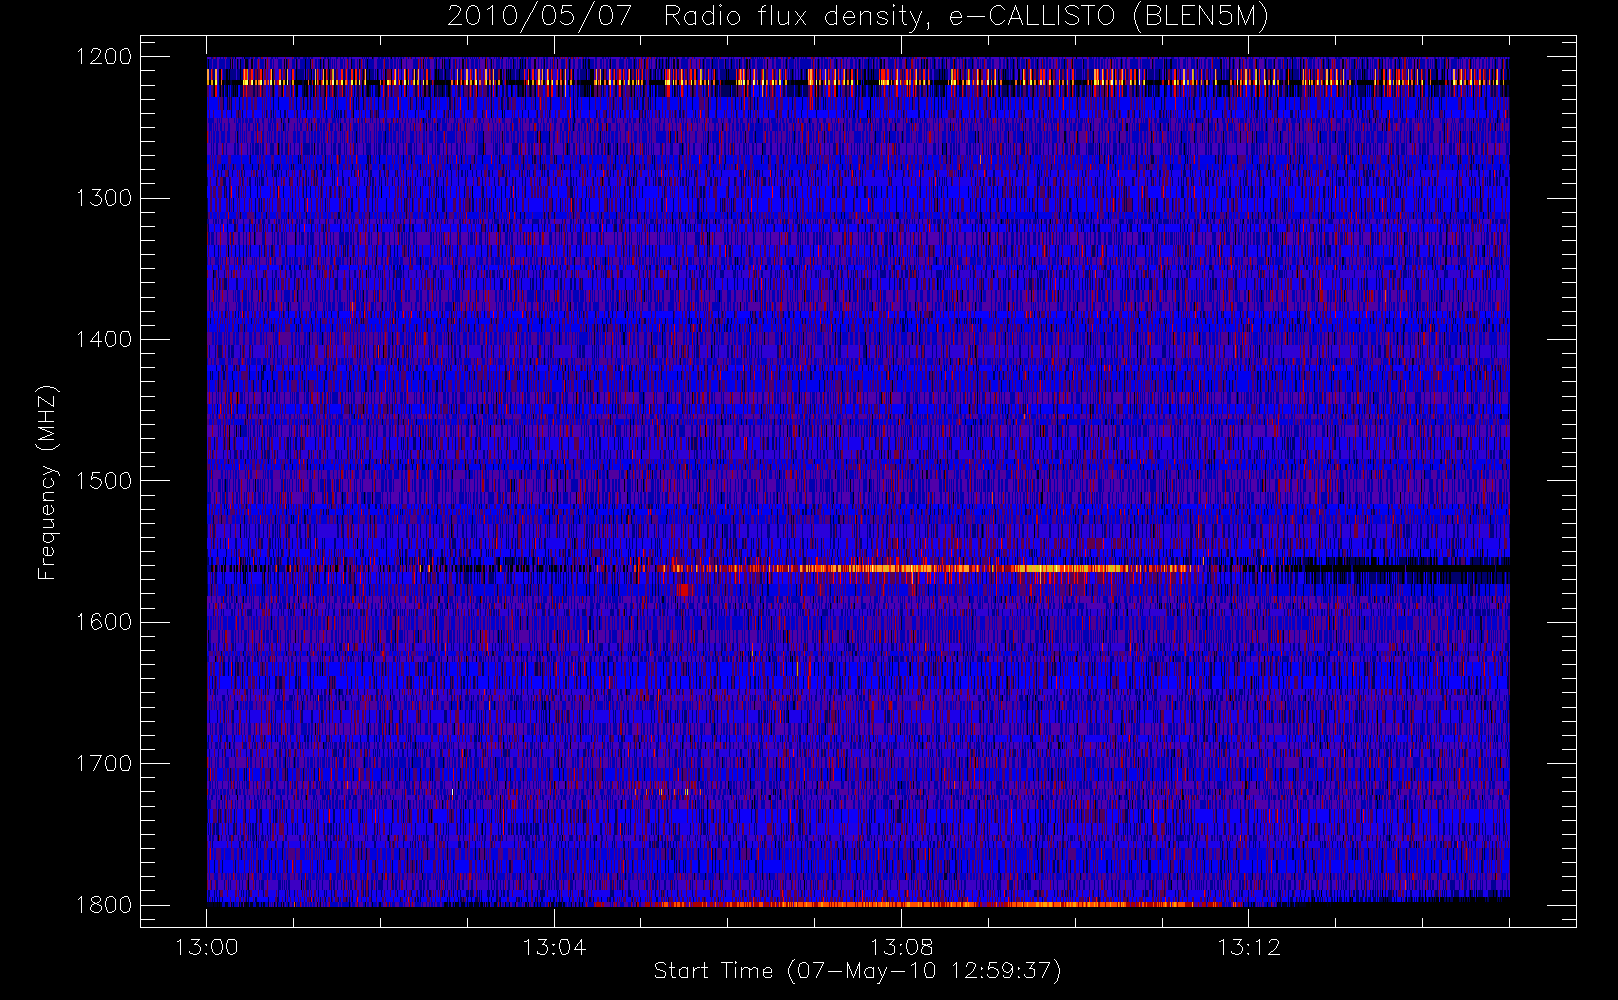Click the 1600 frequency tick label
This screenshot has height=1000, width=1618.
pos(104,622)
